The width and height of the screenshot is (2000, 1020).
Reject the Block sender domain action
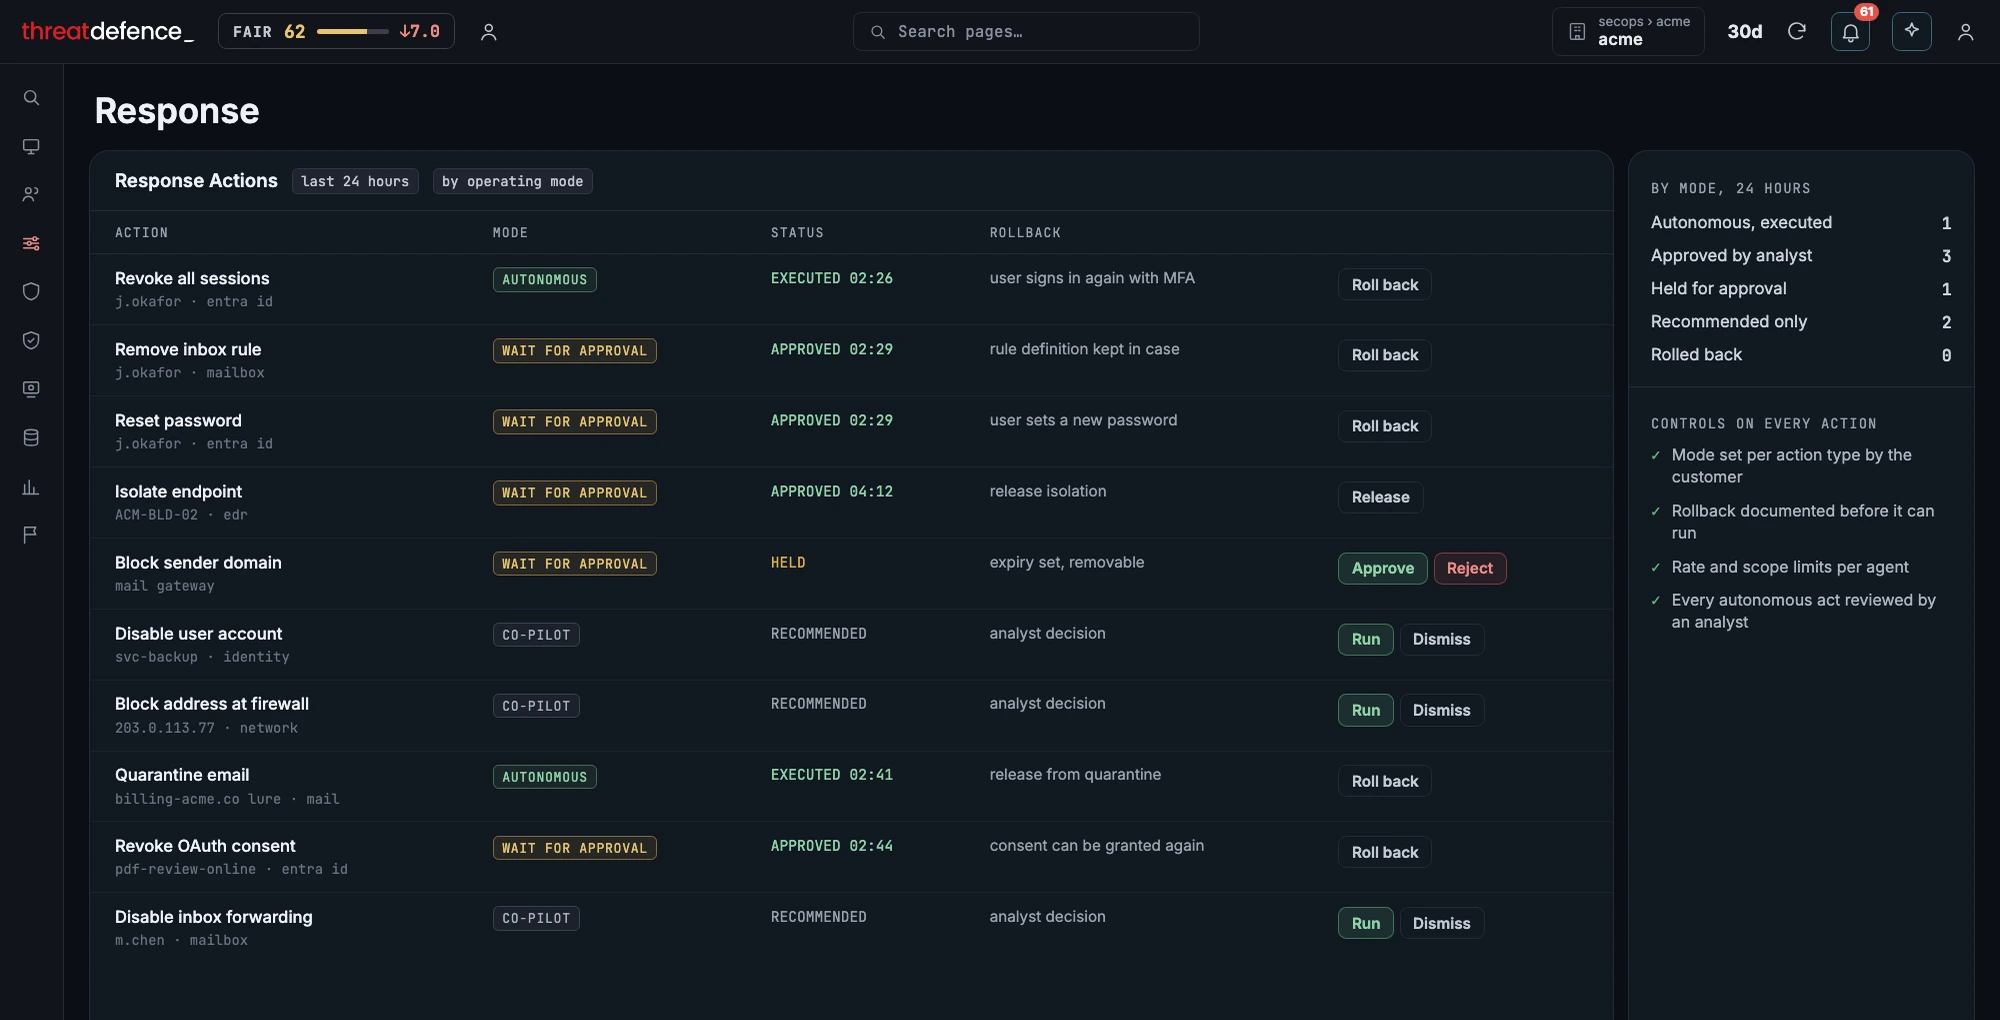[x=1469, y=568]
